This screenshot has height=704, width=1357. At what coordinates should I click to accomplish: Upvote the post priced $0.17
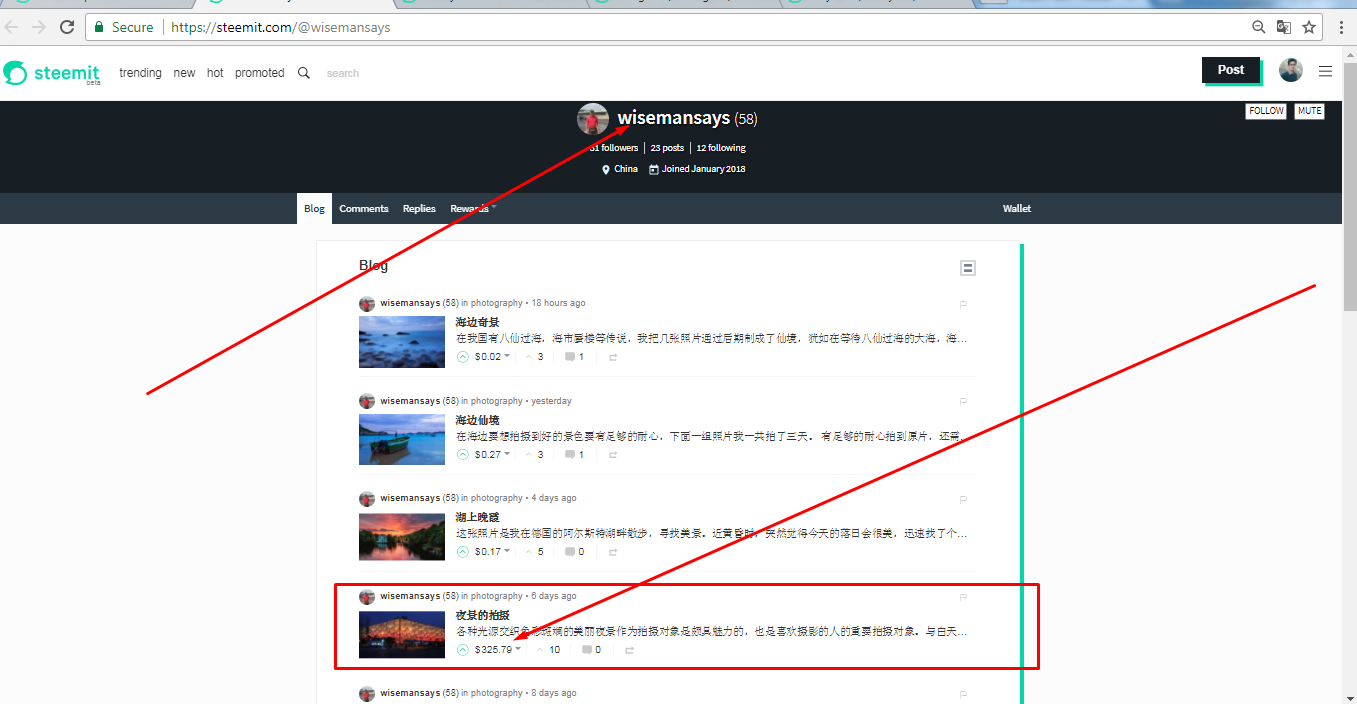pos(463,552)
